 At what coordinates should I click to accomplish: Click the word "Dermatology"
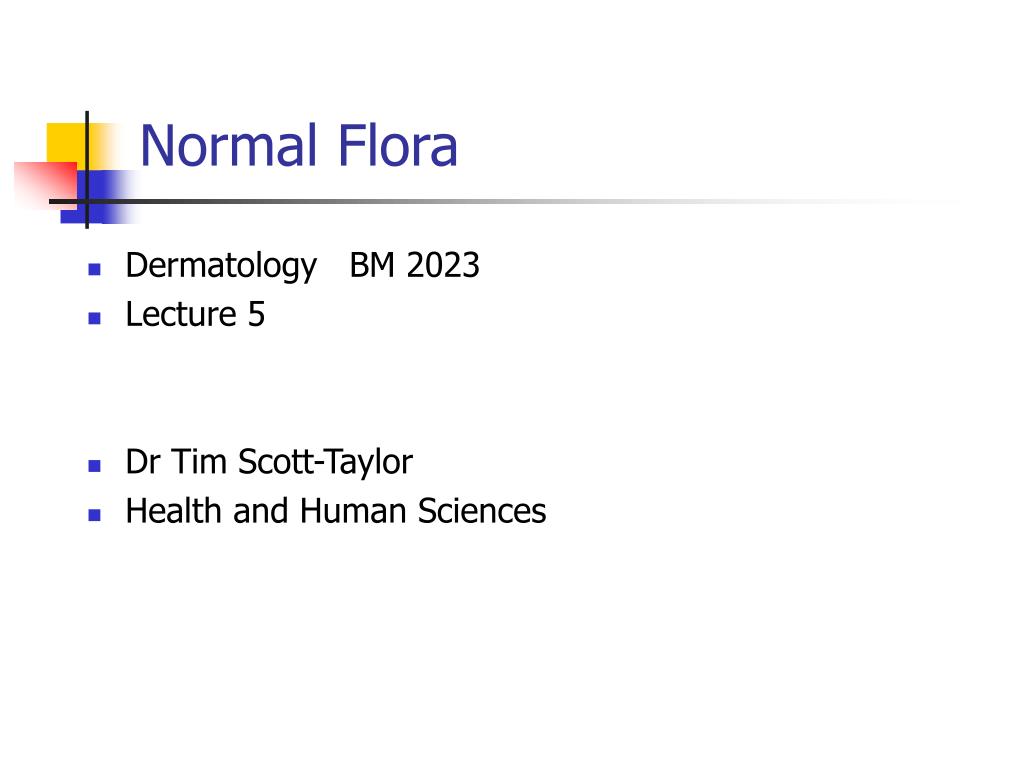coord(221,266)
